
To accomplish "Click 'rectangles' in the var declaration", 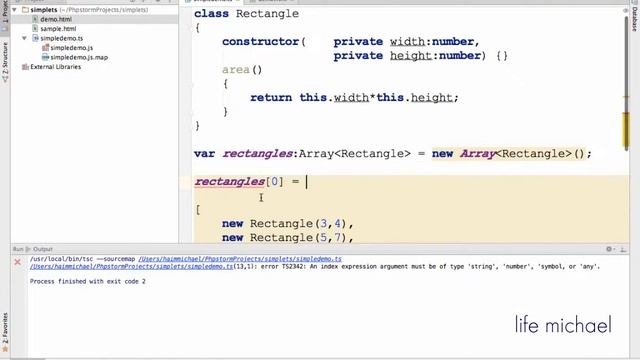I will [258, 154].
